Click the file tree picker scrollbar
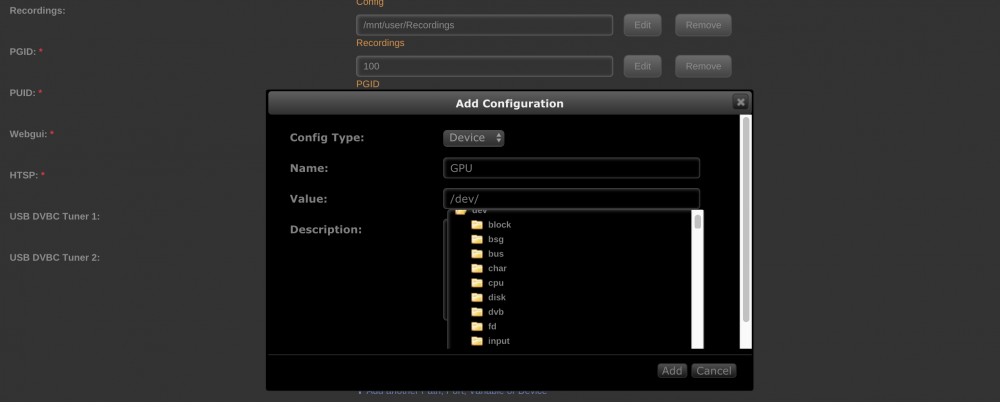 tap(698, 279)
